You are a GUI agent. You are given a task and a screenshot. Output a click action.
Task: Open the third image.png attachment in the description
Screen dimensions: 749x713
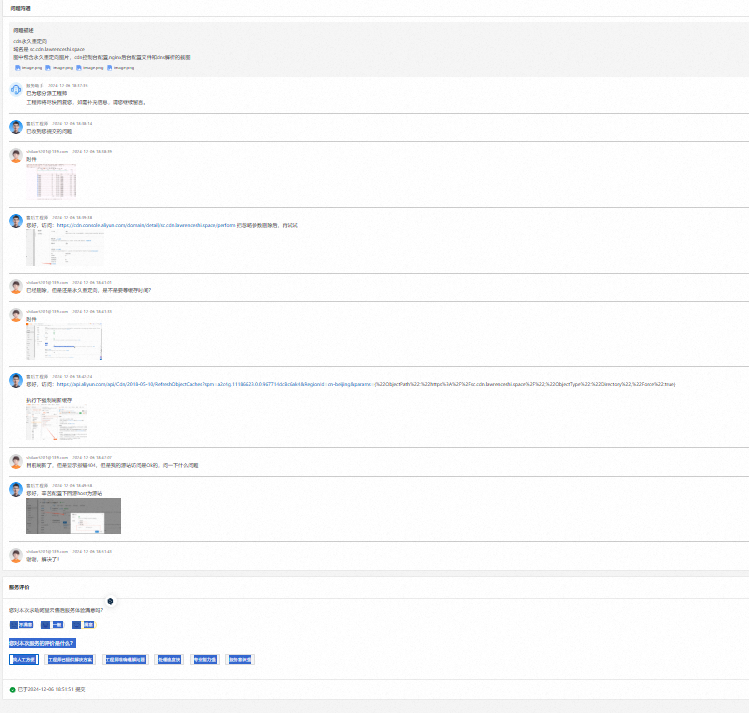click(x=90, y=68)
